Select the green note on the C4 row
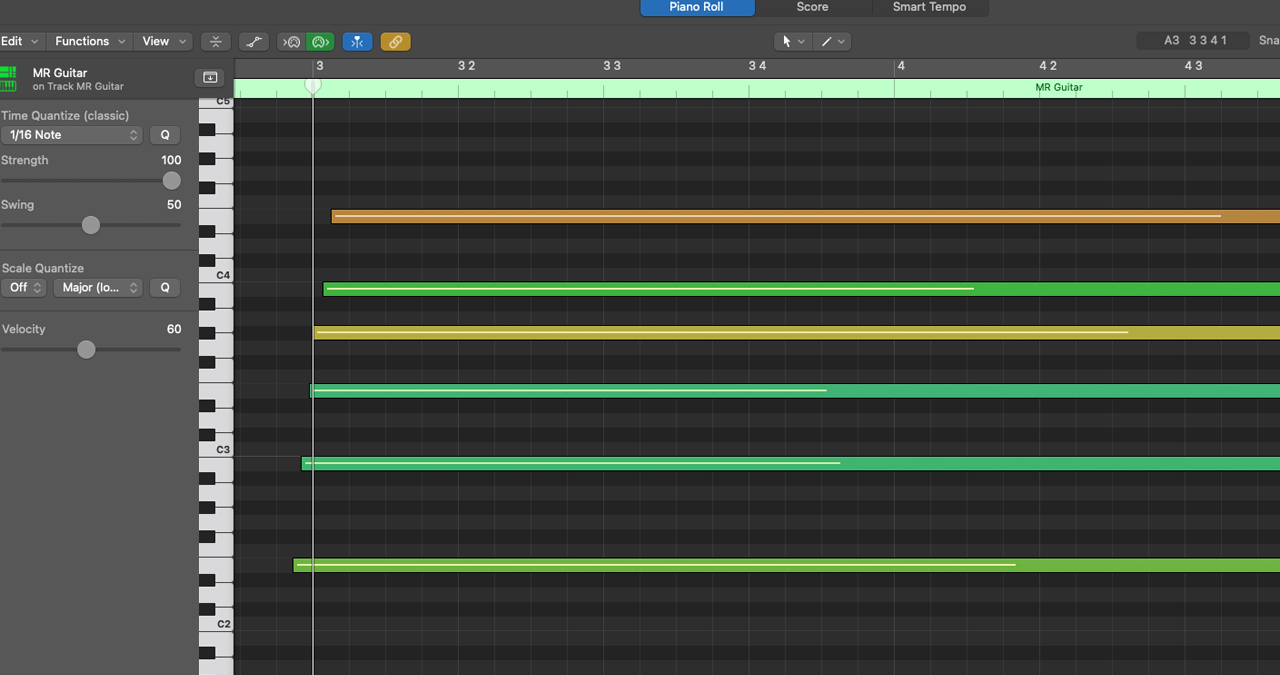The image size is (1280, 675). coord(801,289)
